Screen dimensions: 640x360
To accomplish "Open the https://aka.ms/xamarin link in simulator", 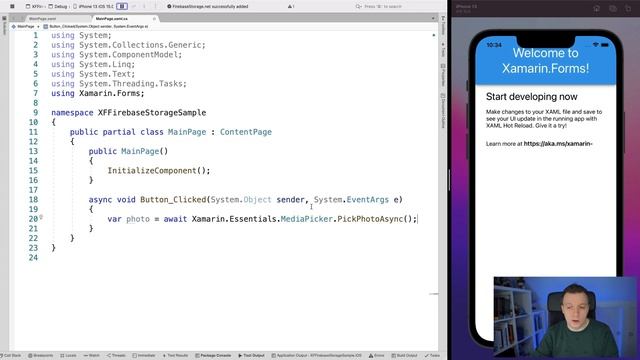I will pyautogui.click(x=558, y=144).
